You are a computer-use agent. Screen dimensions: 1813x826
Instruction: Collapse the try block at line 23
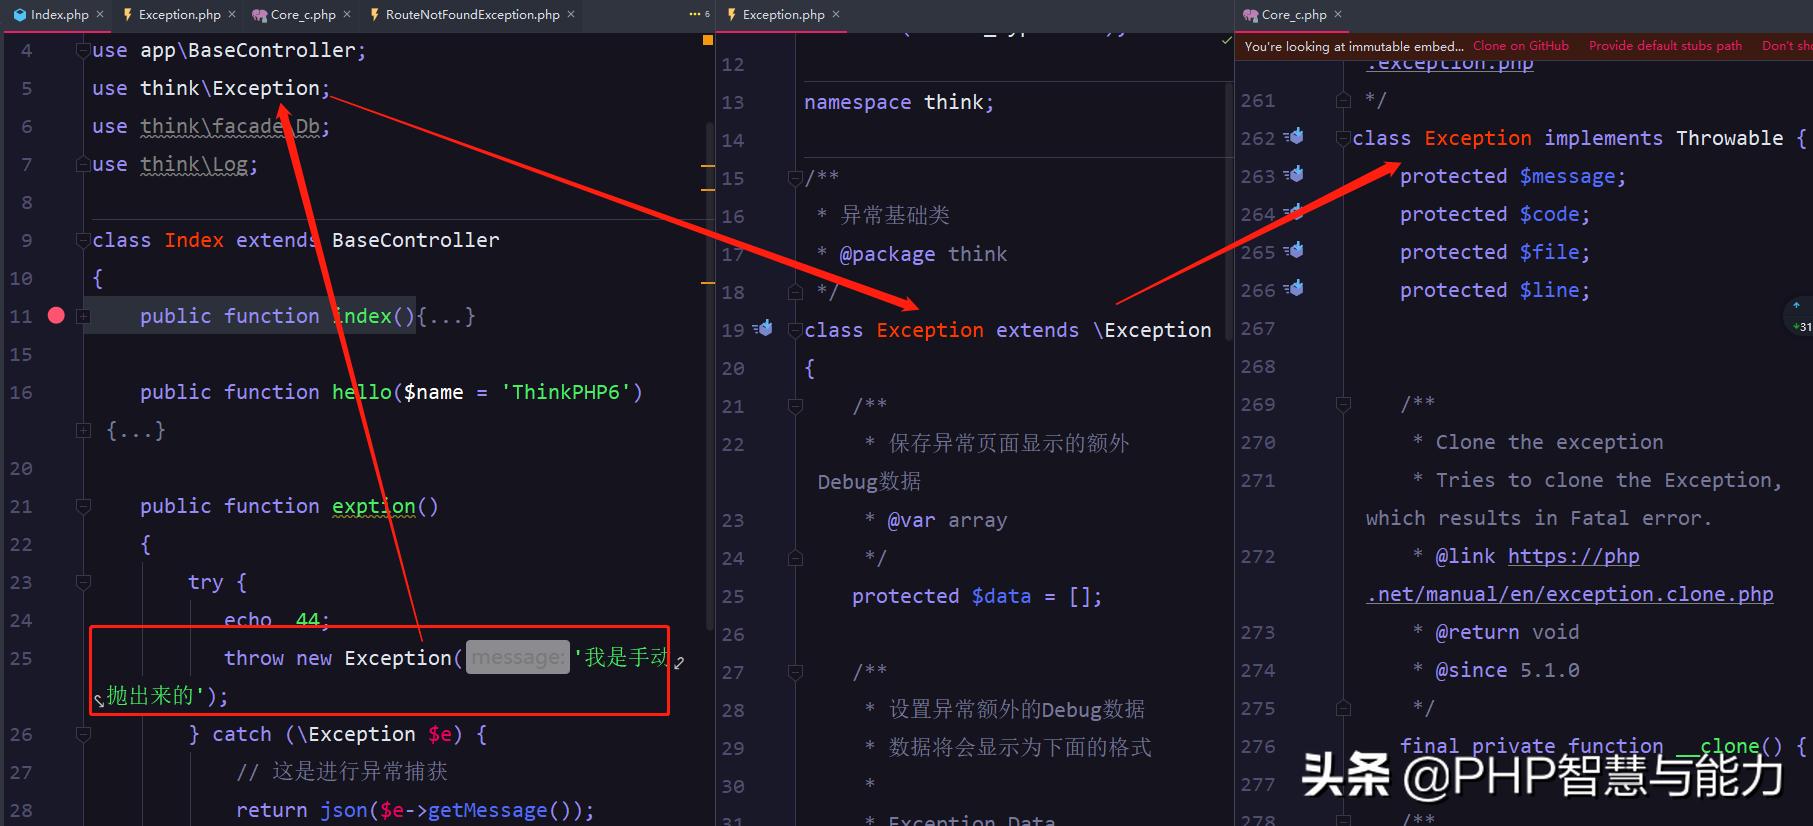[x=83, y=582]
